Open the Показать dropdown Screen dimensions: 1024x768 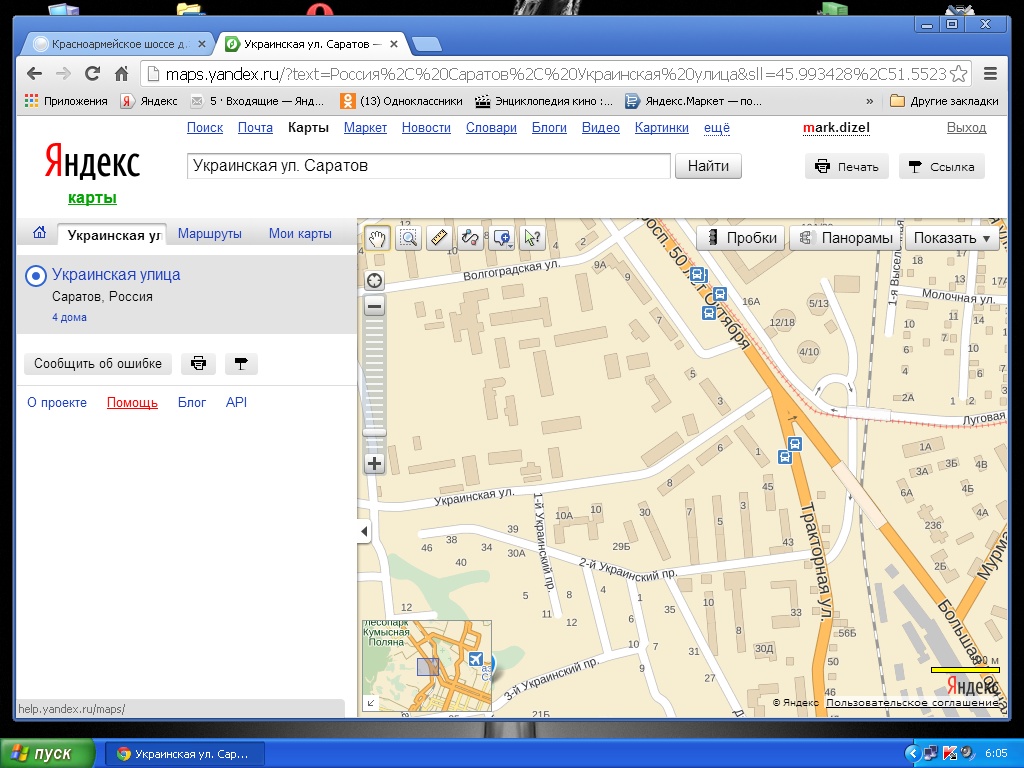click(952, 238)
